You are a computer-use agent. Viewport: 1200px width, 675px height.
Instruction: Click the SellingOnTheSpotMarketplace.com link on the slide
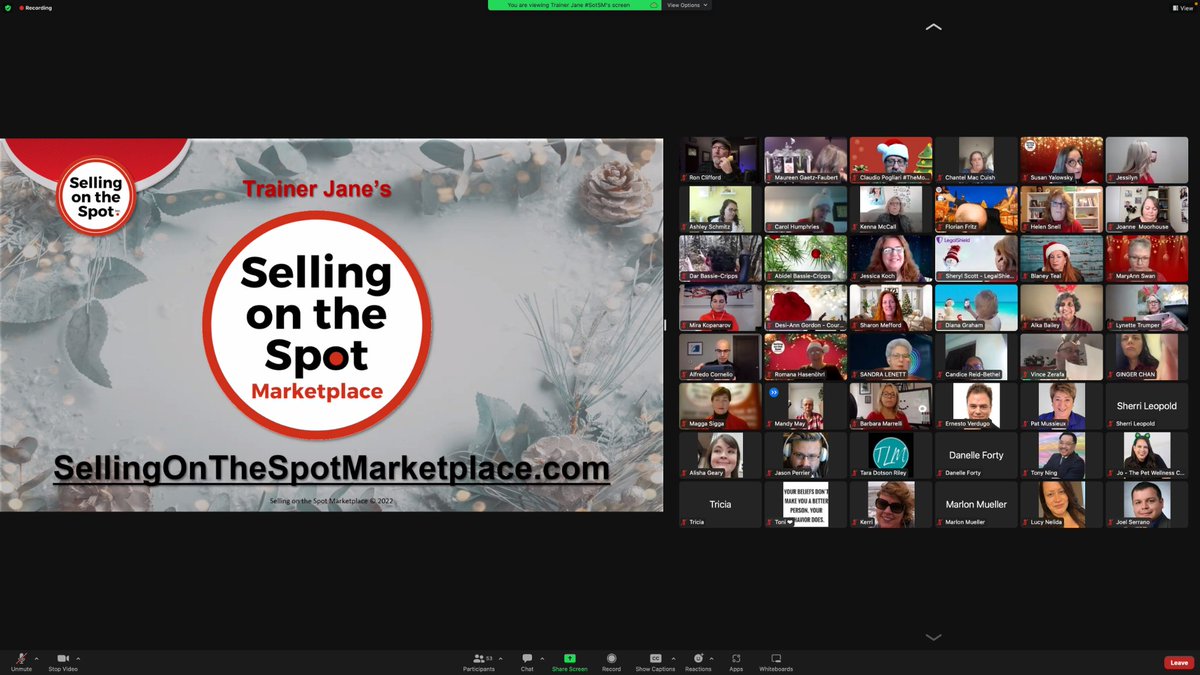(331, 468)
